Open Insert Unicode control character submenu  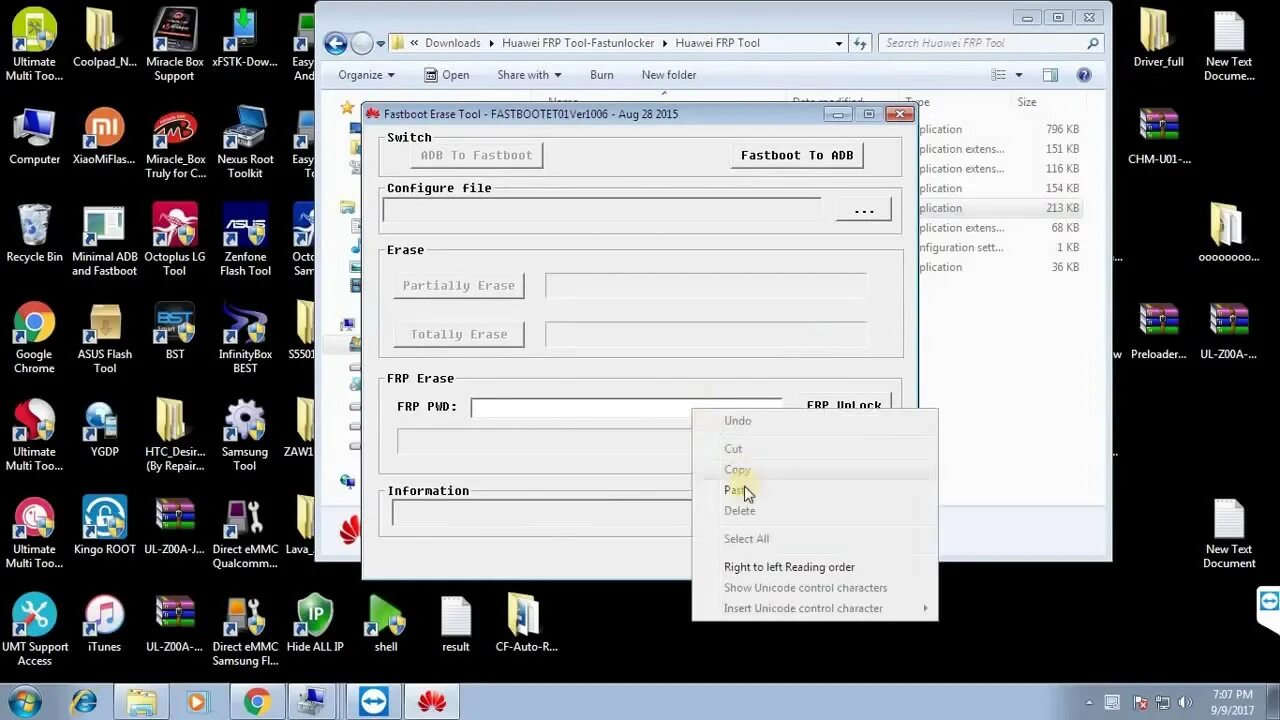(815, 608)
